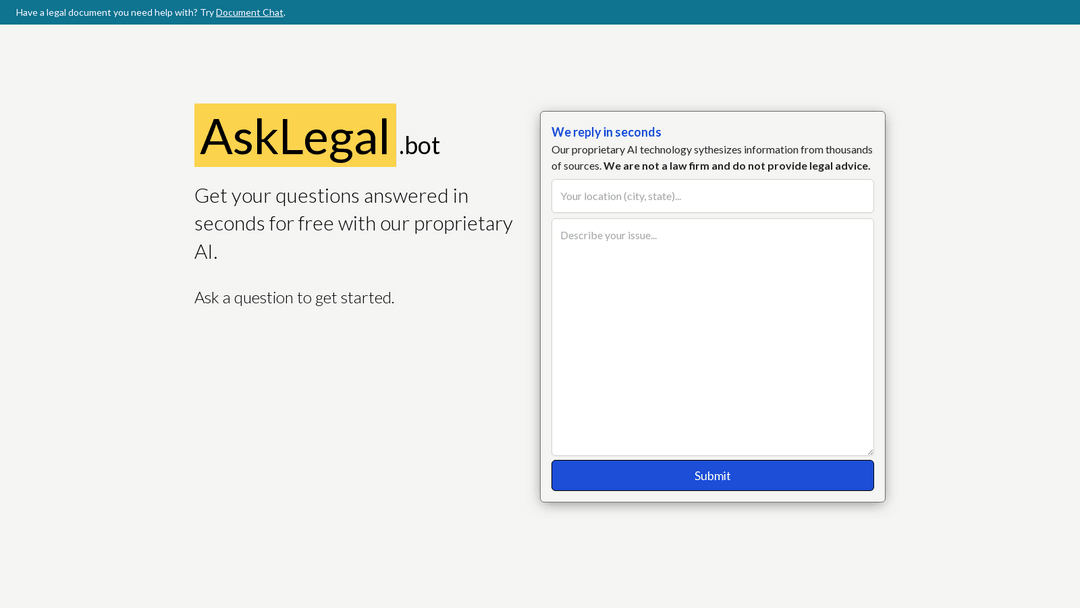
Task: Click the tagline about proprietary AI
Action: (x=353, y=223)
